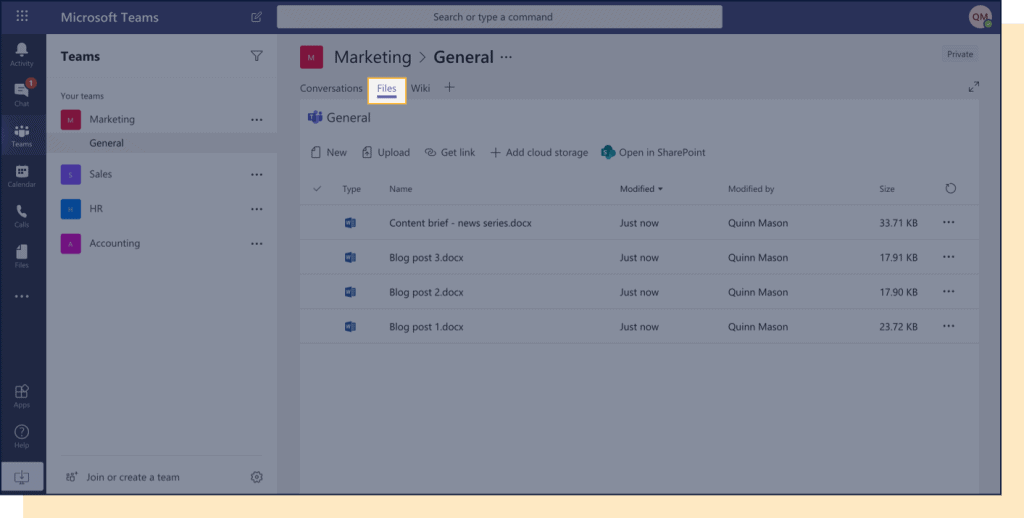This screenshot has width=1024, height=518.
Task: Open actions menu for Blog post 3.docx
Action: 949,257
